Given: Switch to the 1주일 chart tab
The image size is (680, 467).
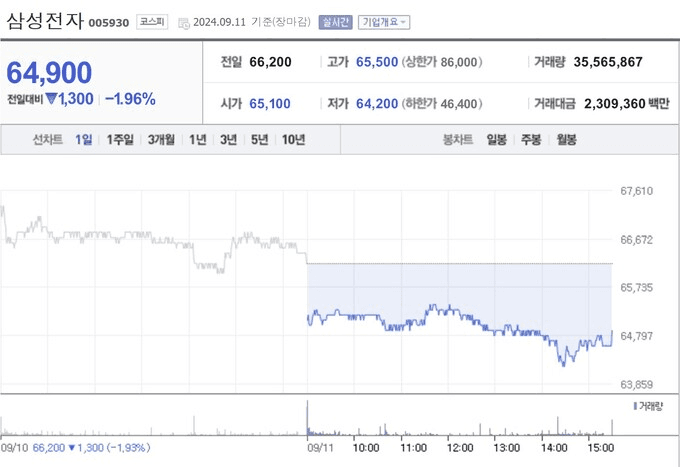Looking at the screenshot, I should click(121, 140).
